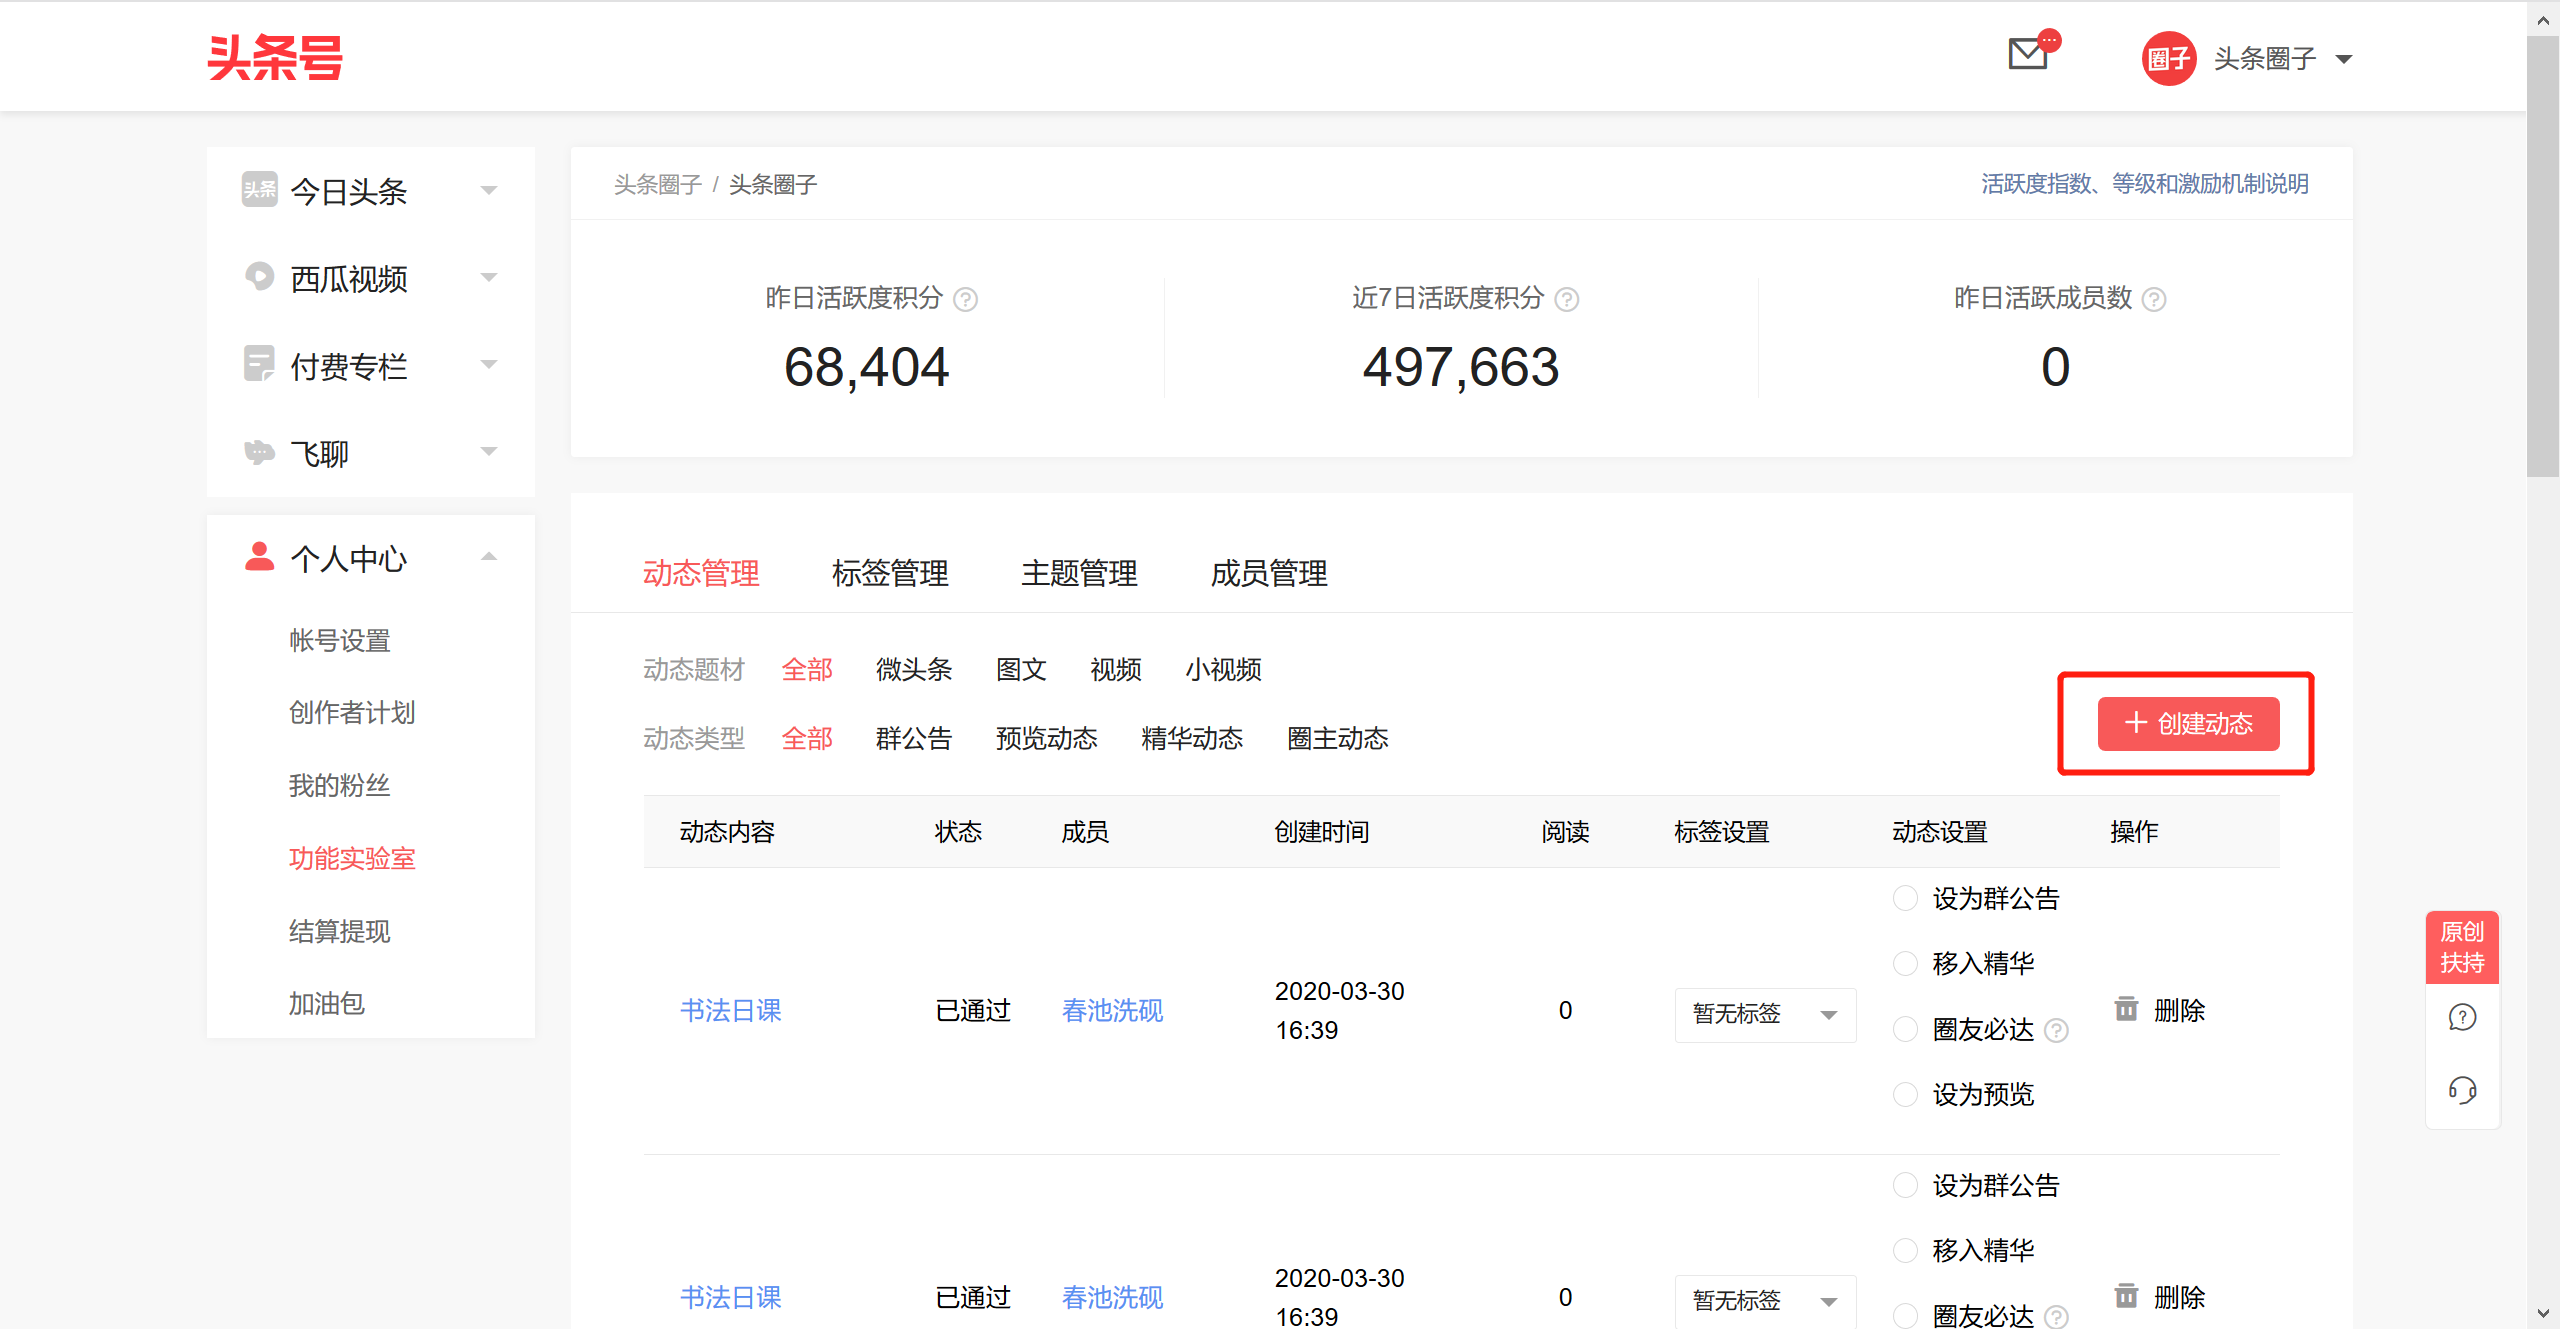Expand the 今日头条 menu arrow

click(x=489, y=190)
